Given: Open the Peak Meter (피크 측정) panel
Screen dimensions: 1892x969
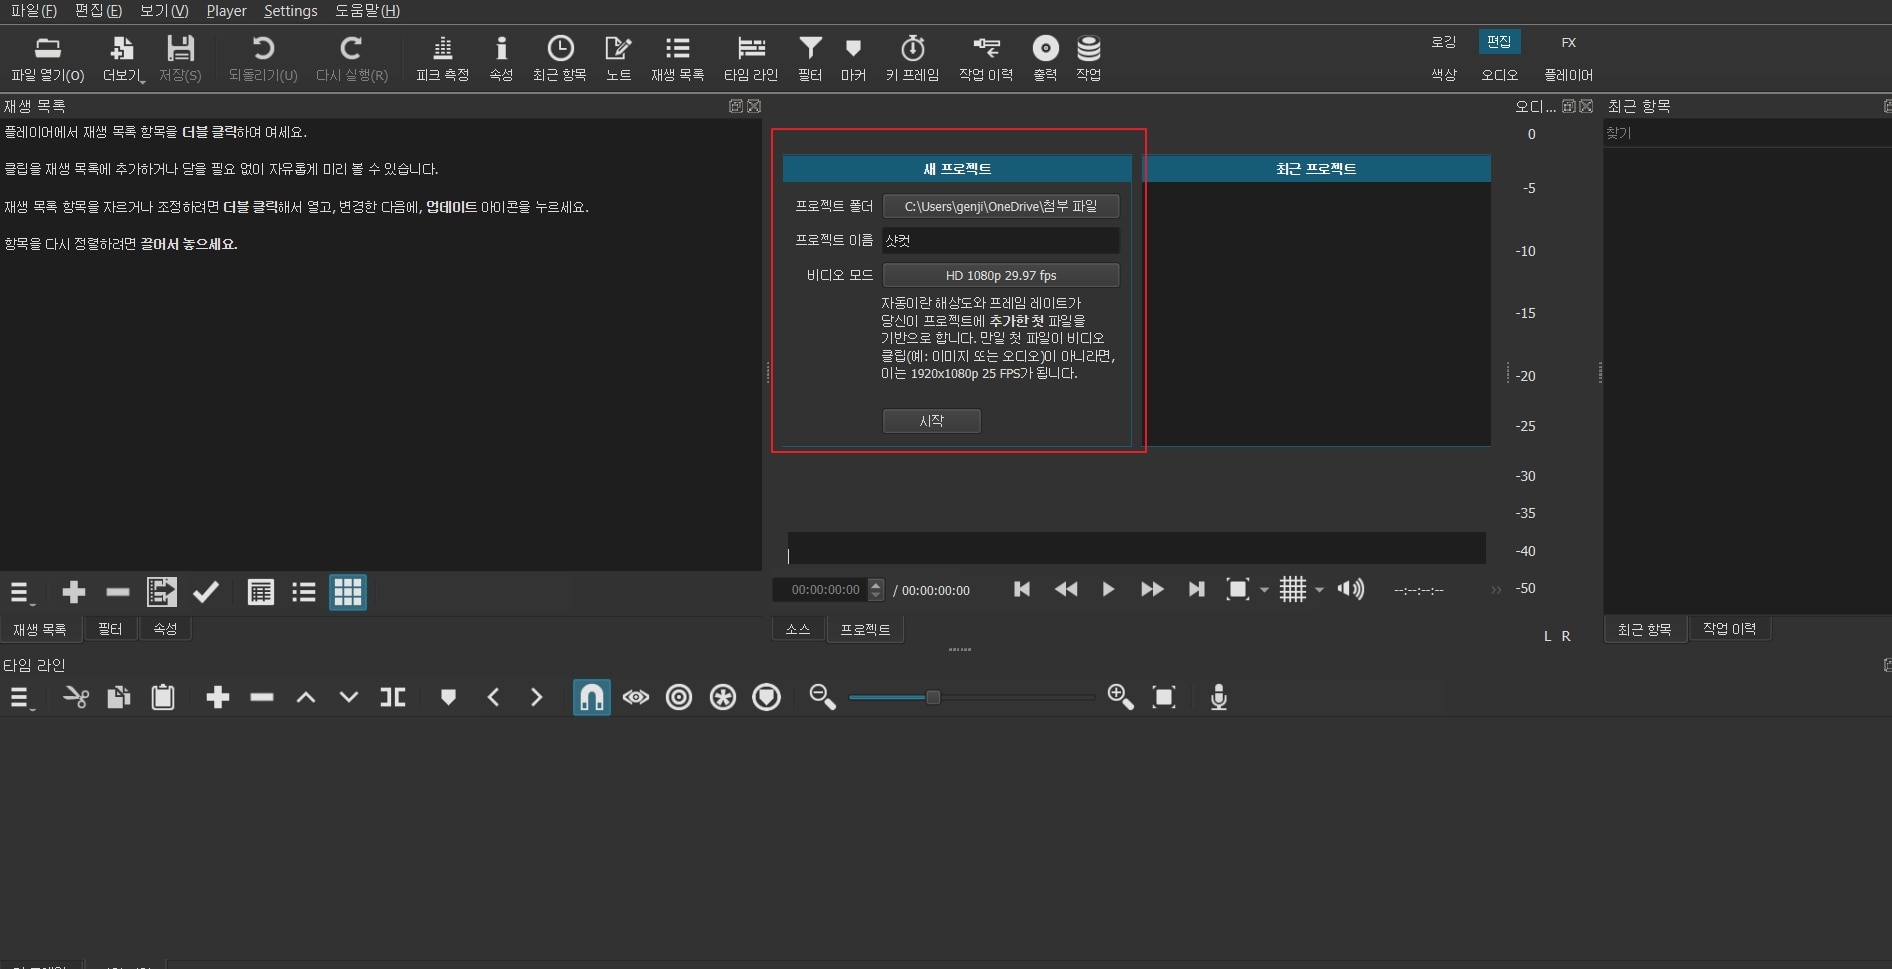Looking at the screenshot, I should coord(442,59).
